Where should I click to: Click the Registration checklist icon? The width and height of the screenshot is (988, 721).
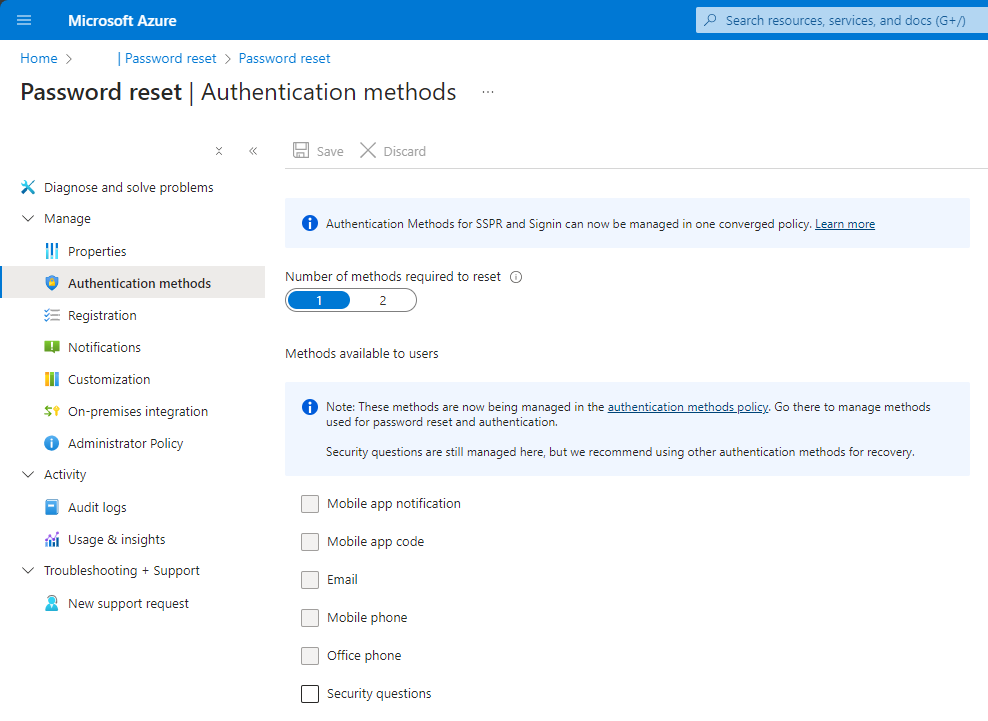[x=52, y=315]
